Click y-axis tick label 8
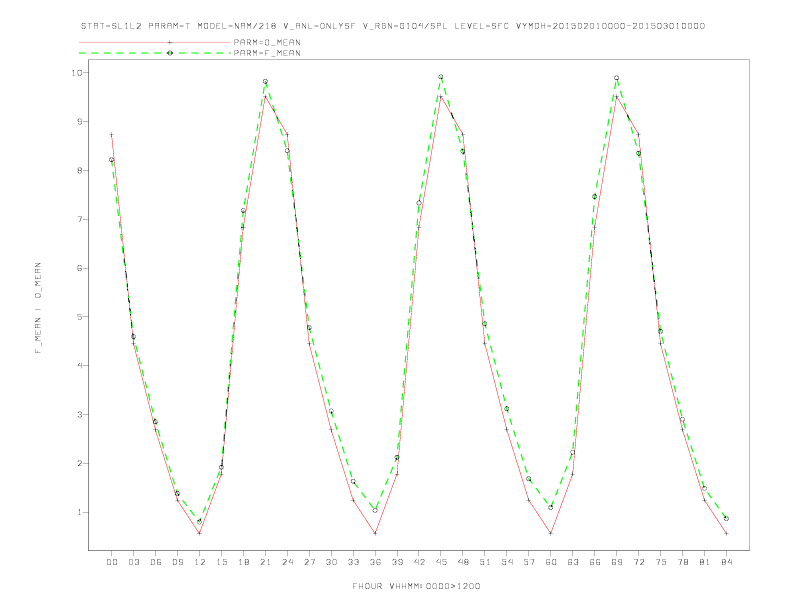 80,170
